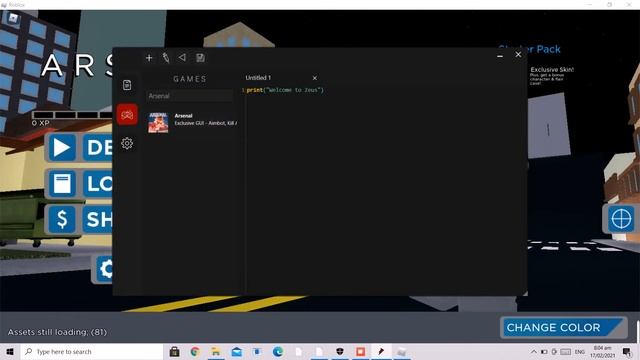Open the Windows Start menu
Image resolution: width=640 pixels, height=360 pixels.
(9, 351)
